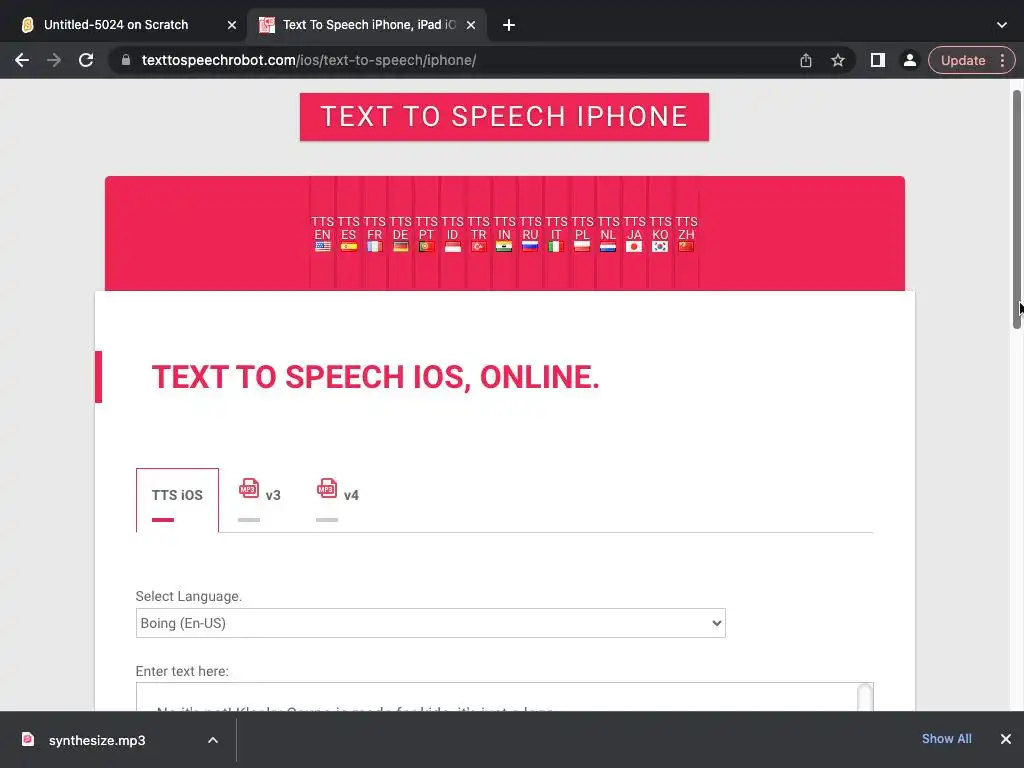Click the padlock site info icon
1024x768 pixels.
point(125,60)
